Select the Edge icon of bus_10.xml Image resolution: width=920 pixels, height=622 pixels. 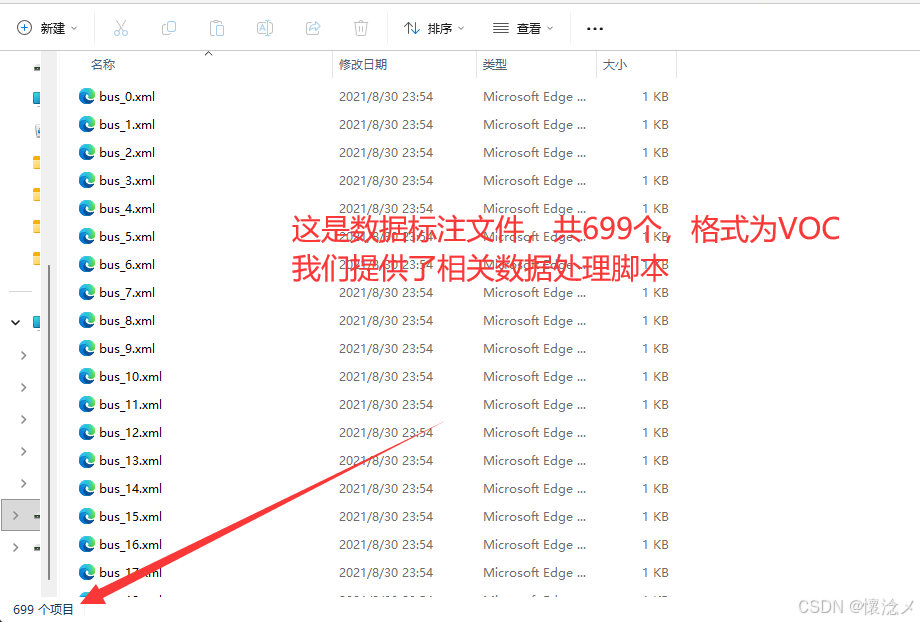point(87,377)
